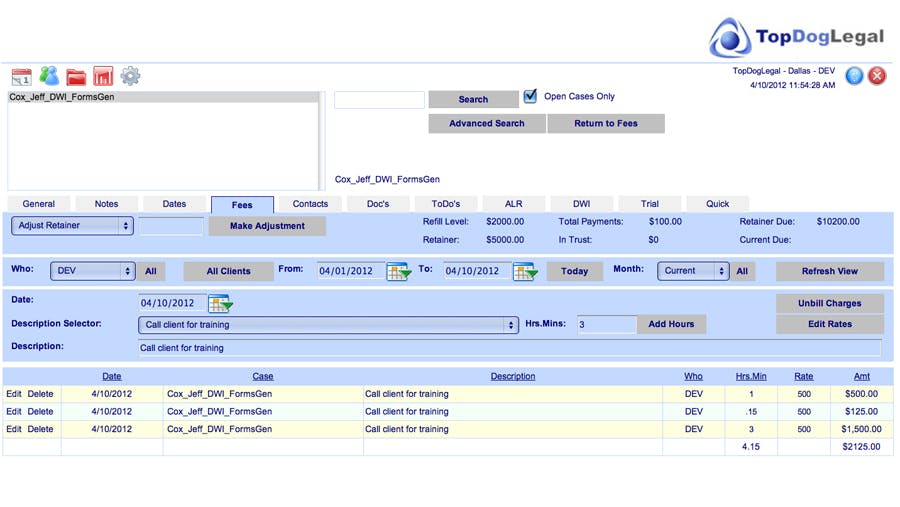Switch to the Notes tab
Viewport: 900px width, 507px height.
pyautogui.click(x=106, y=204)
